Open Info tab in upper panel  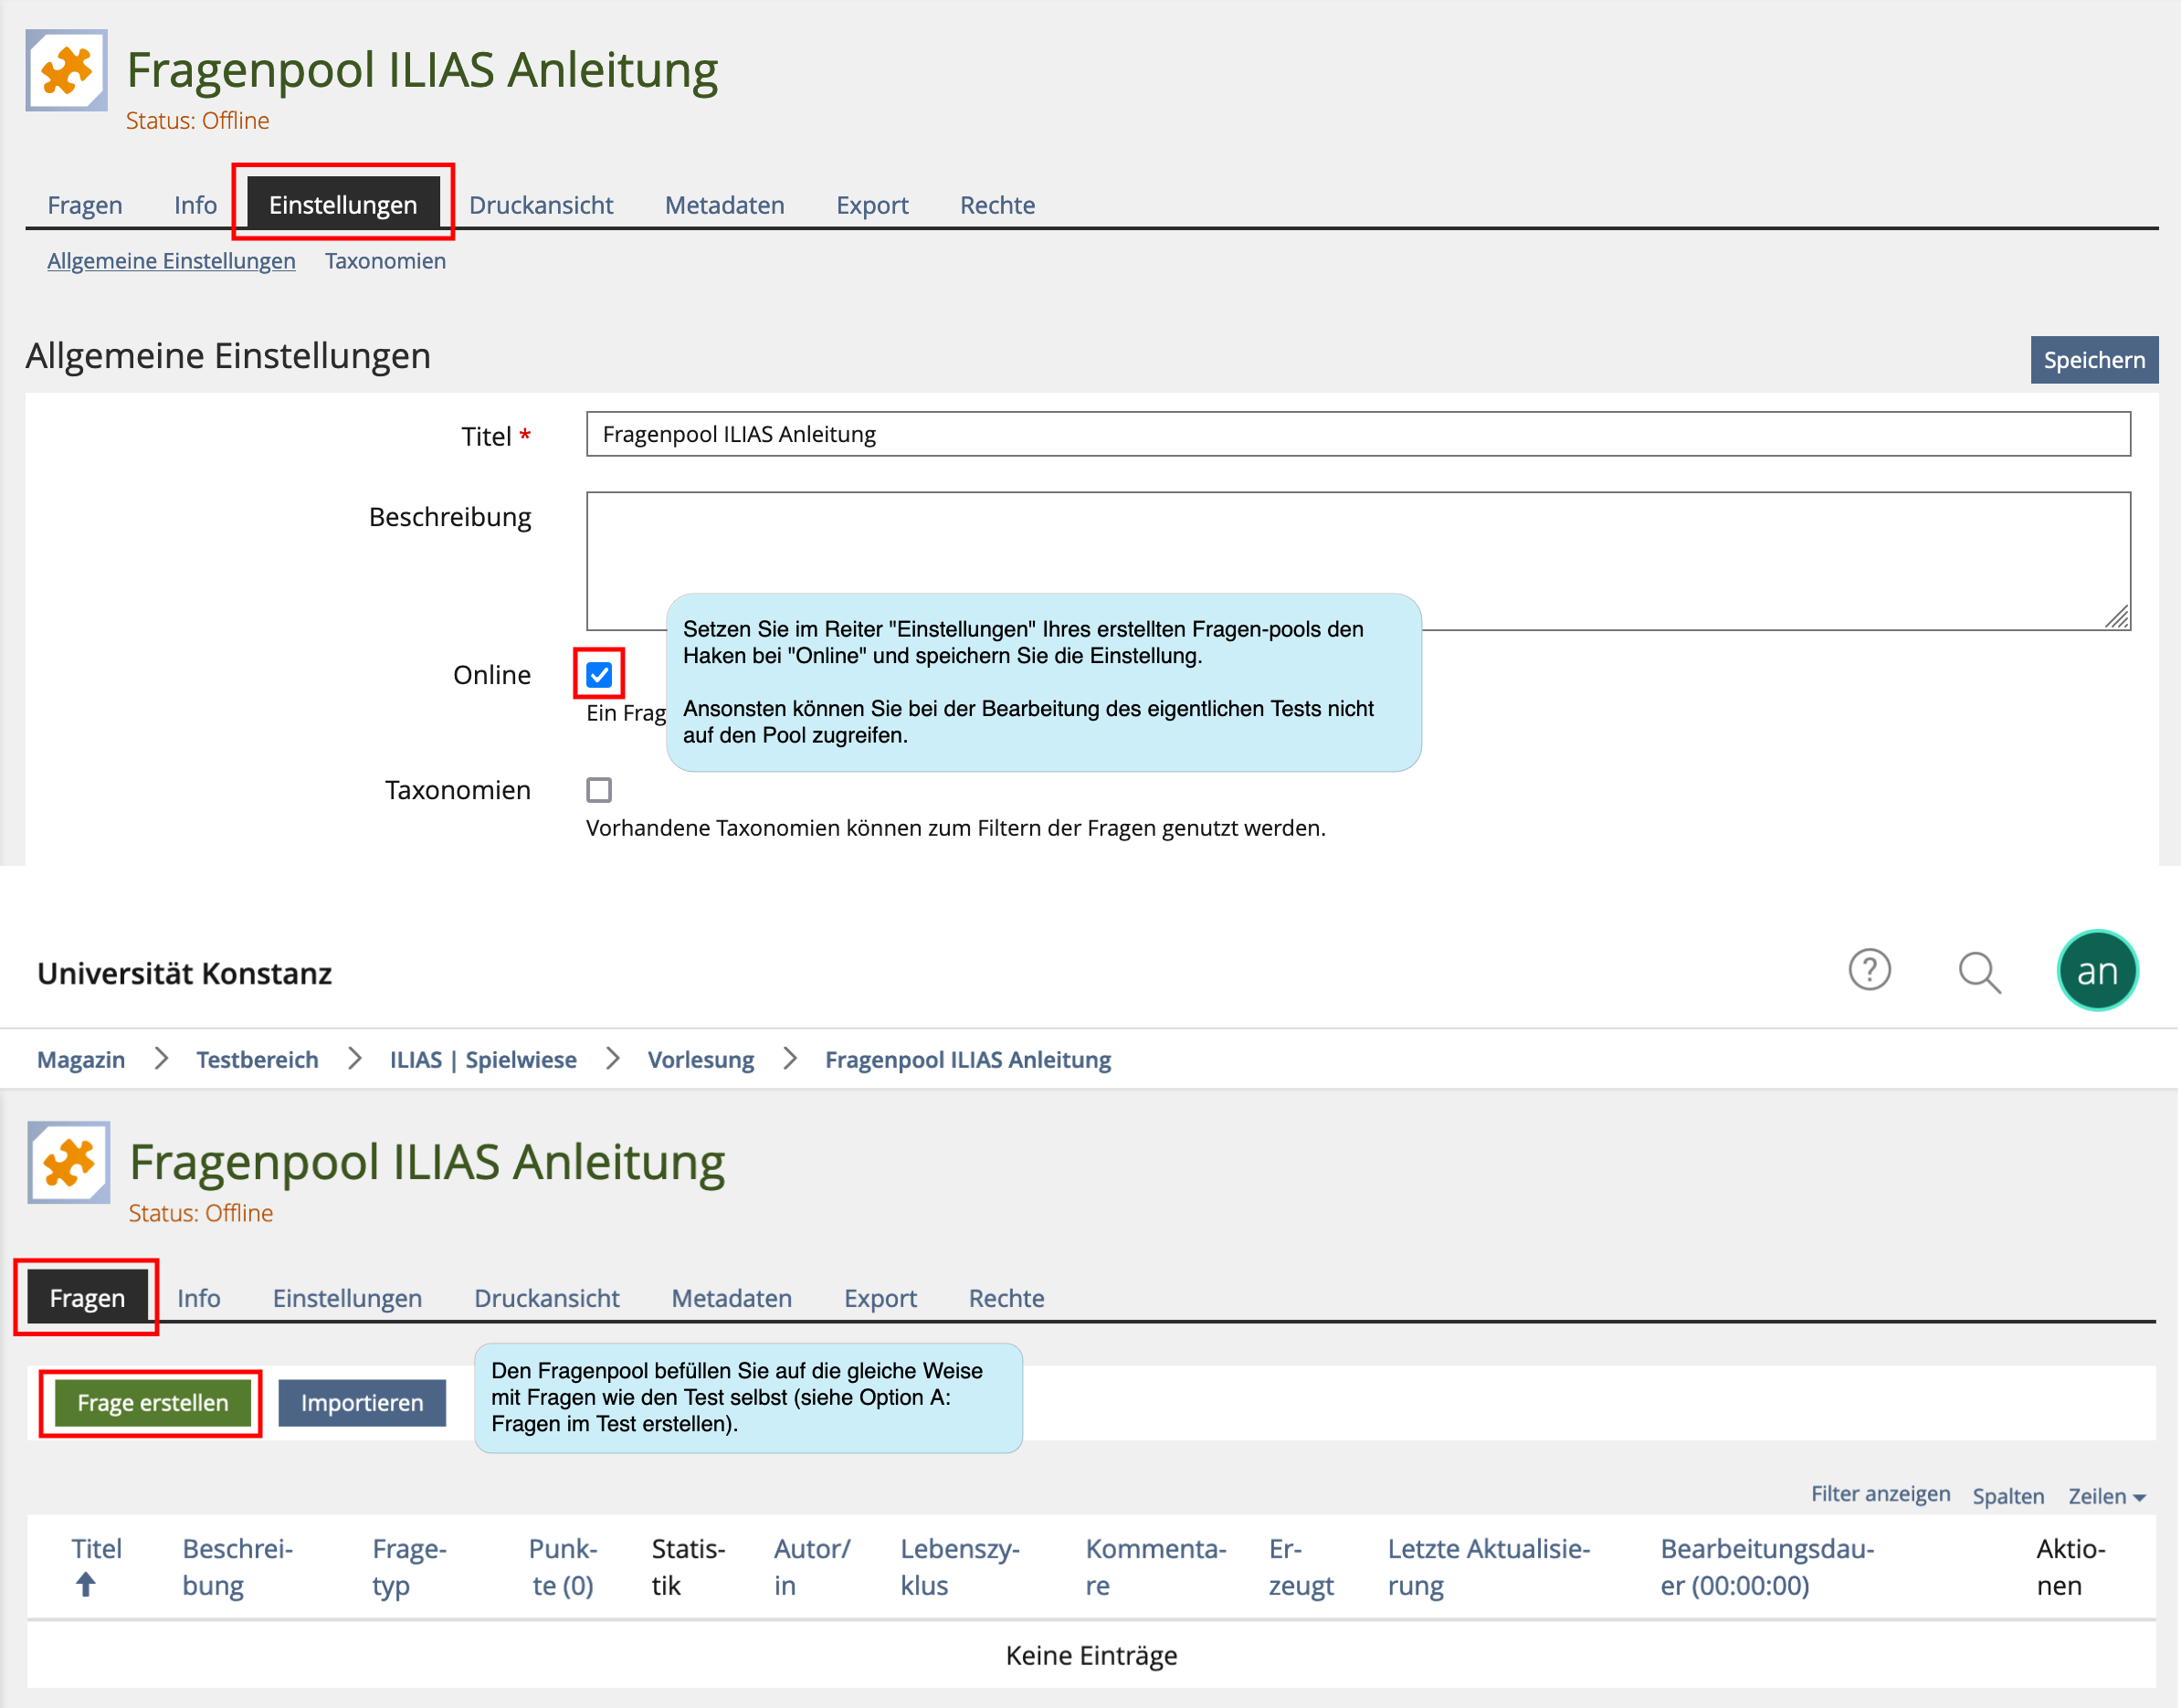pos(195,205)
